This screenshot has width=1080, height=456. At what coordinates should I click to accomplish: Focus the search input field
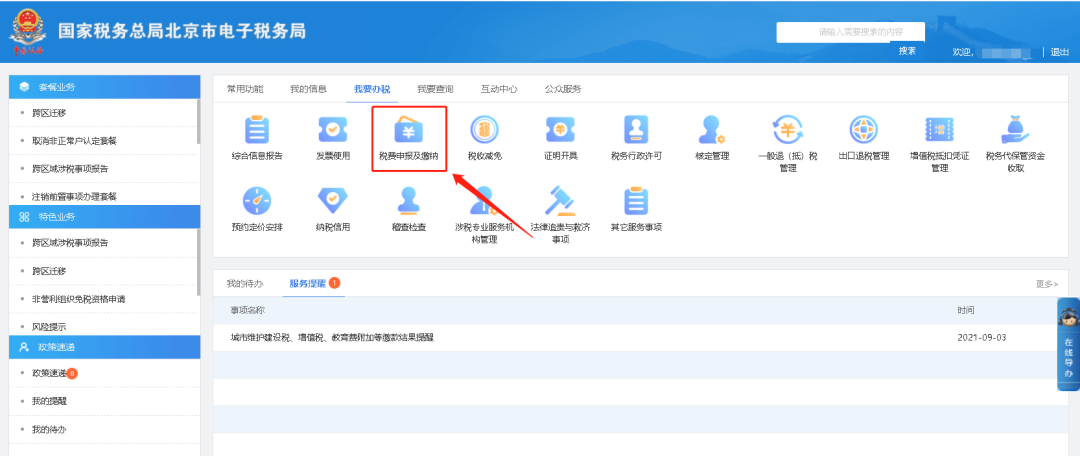pyautogui.click(x=851, y=32)
